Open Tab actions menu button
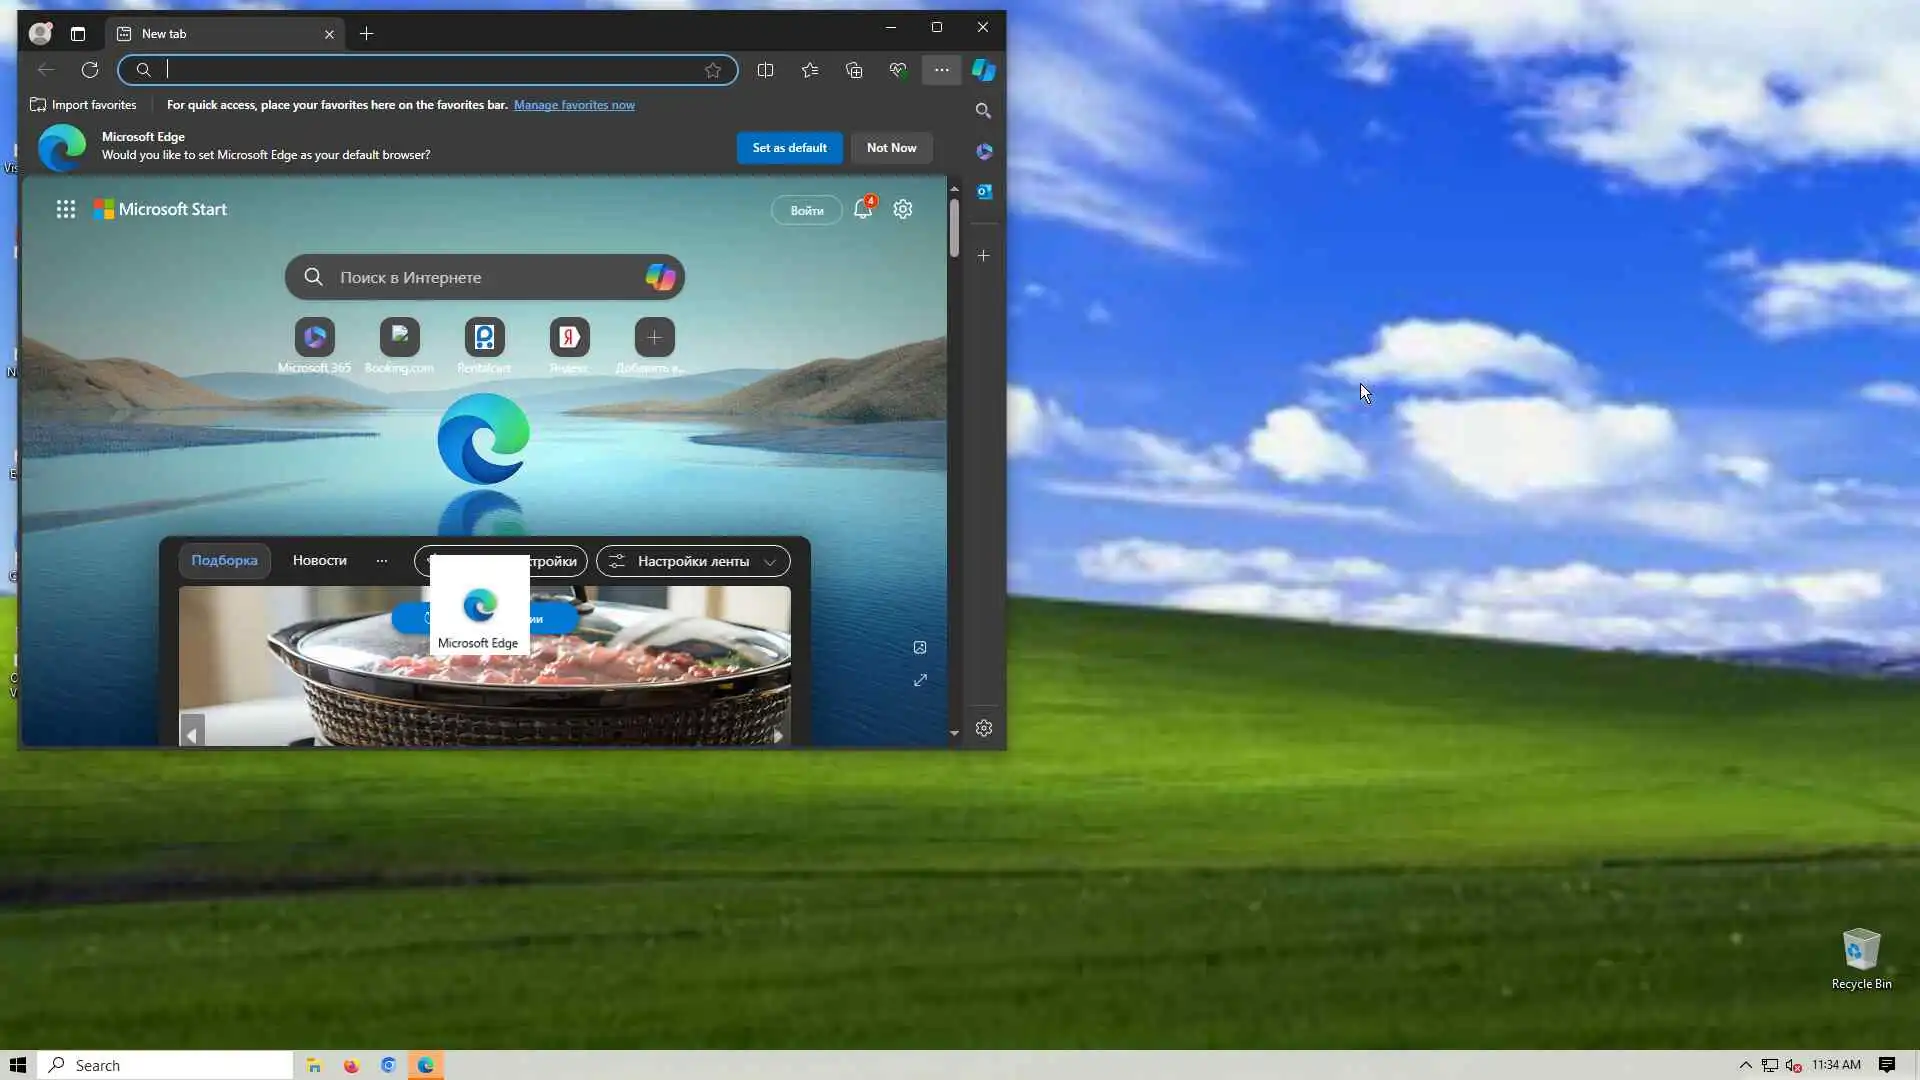The width and height of the screenshot is (1920, 1080). point(78,34)
